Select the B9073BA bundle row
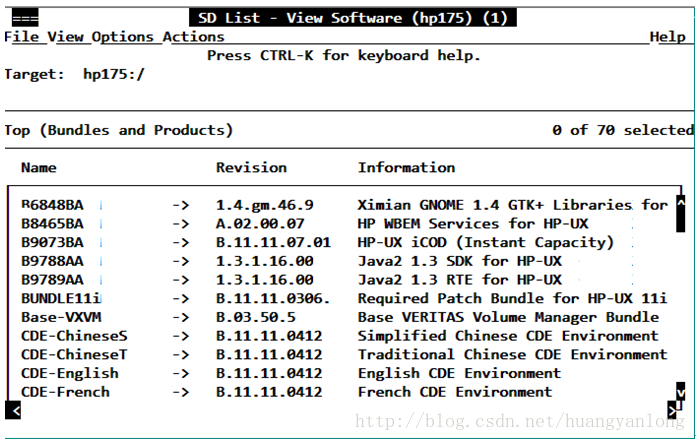 (344, 243)
